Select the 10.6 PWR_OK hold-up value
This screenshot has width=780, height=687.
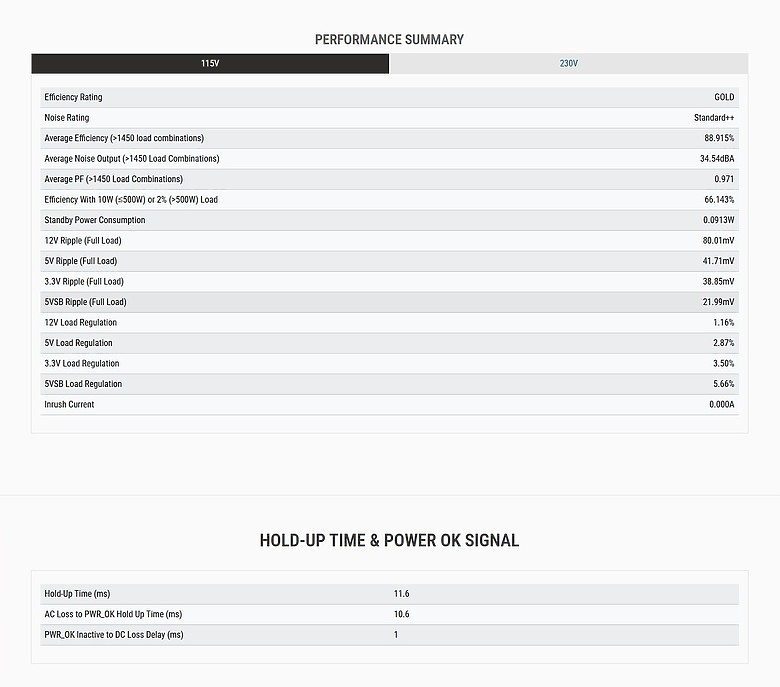point(401,614)
